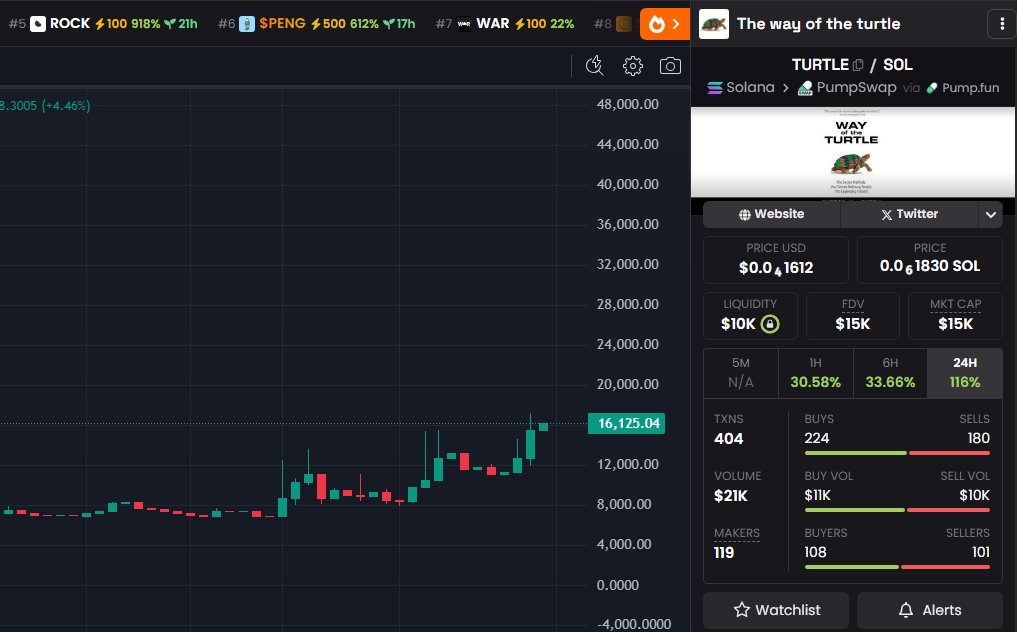Click the quick indicators lightning clock icon
Image resolution: width=1017 pixels, height=632 pixels.
pos(594,66)
